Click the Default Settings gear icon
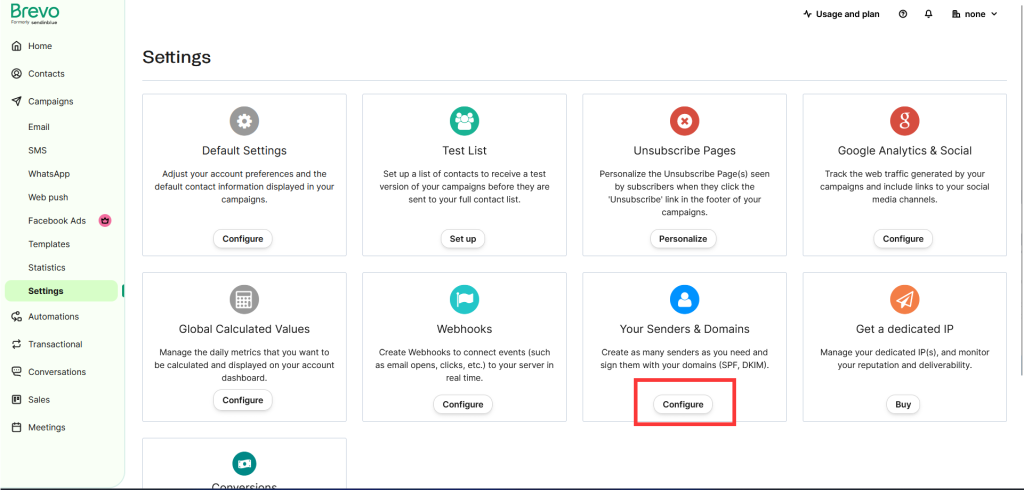The width and height of the screenshot is (1024, 490). click(x=244, y=122)
